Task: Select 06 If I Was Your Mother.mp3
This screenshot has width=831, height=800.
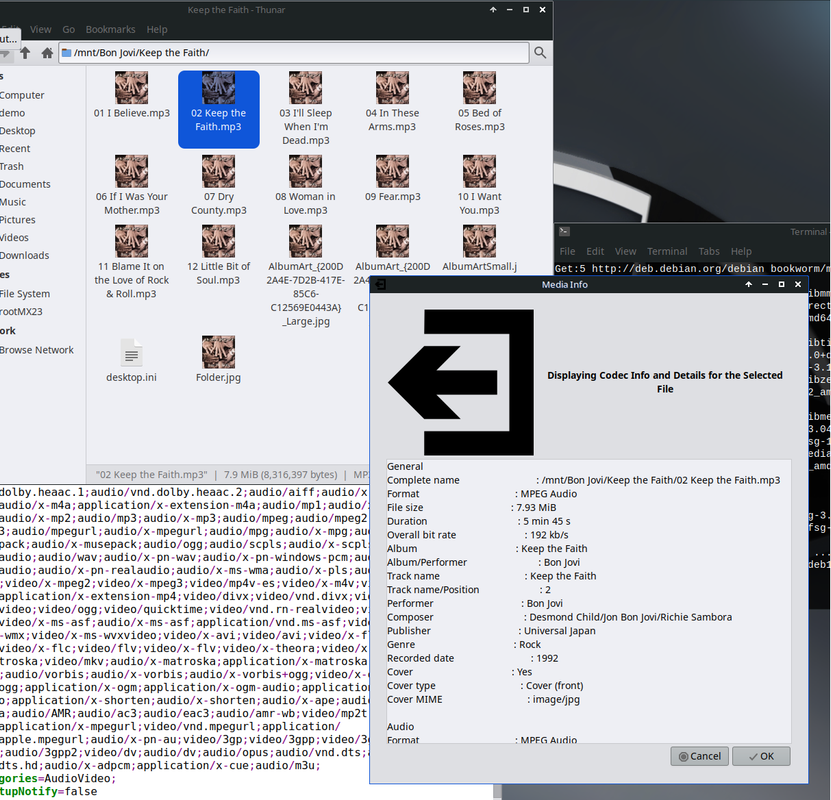Action: 131,185
